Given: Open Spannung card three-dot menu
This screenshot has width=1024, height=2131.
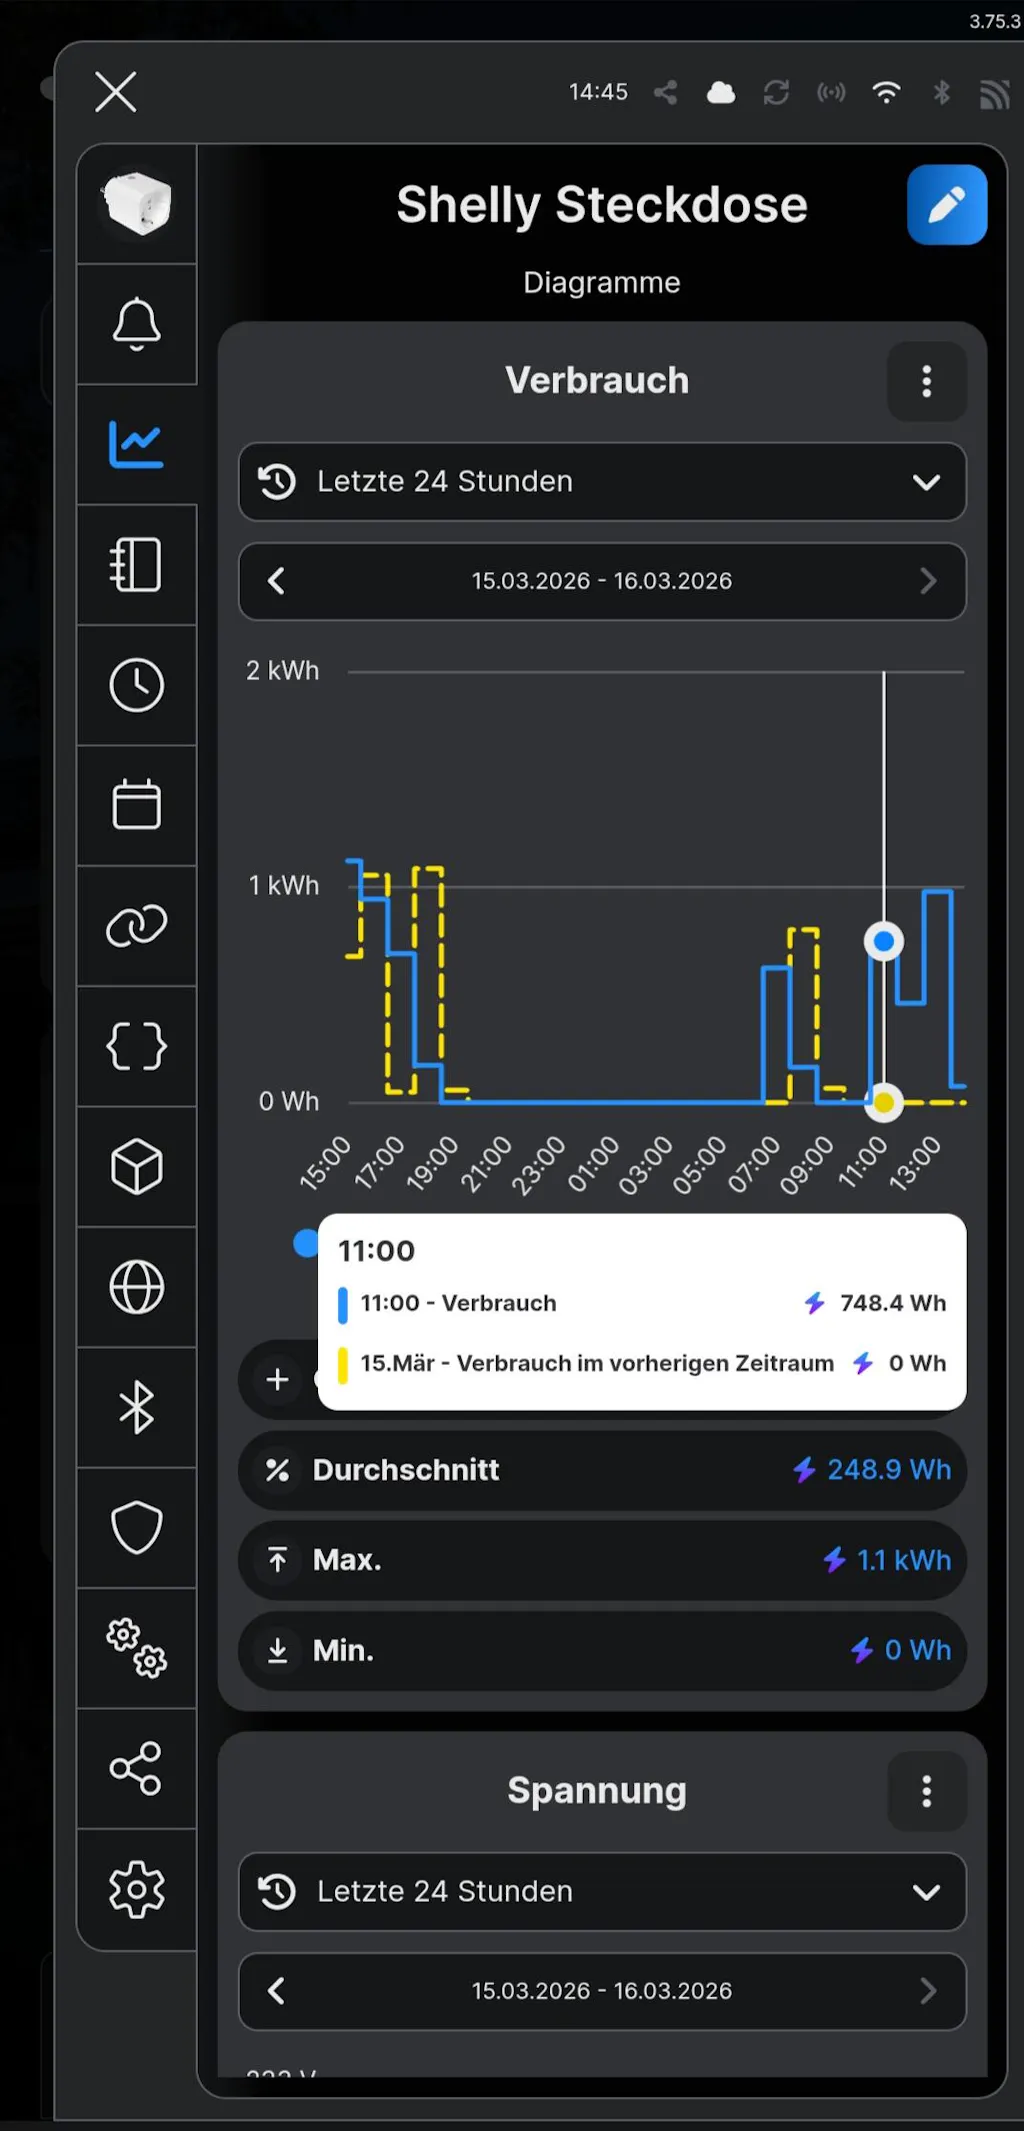Looking at the screenshot, I should (926, 1791).
